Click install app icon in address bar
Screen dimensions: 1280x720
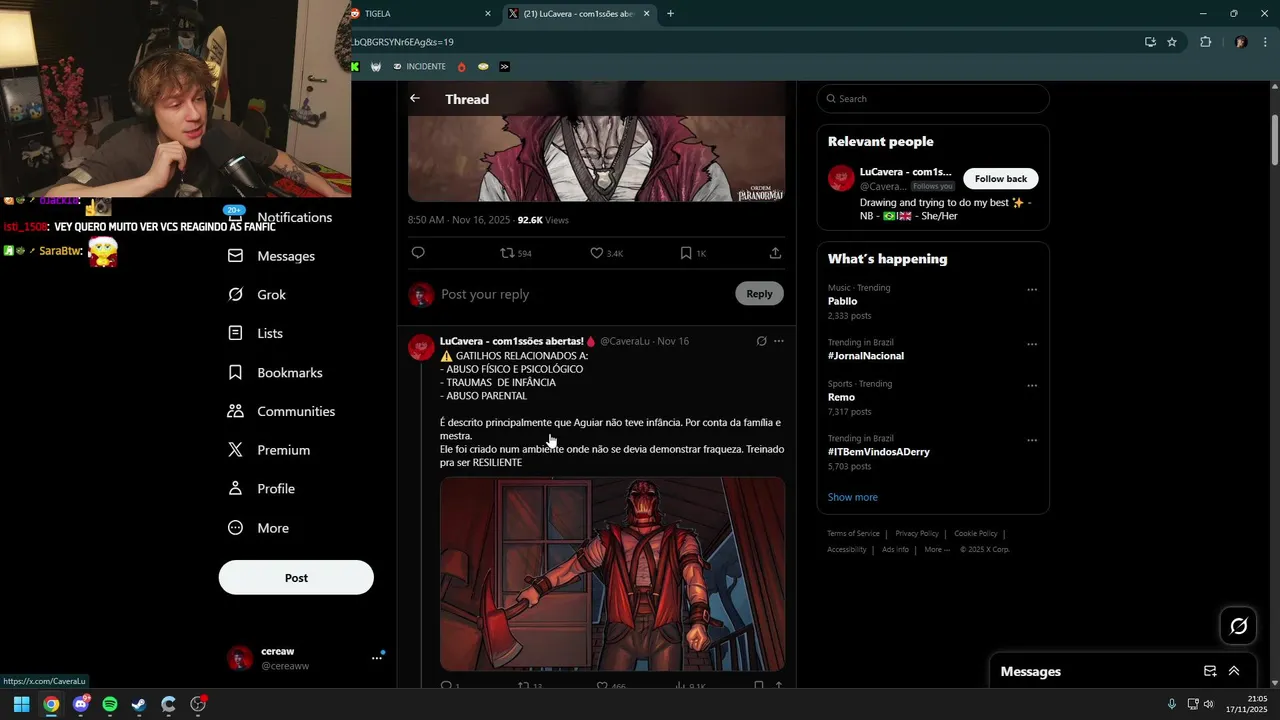point(1150,42)
